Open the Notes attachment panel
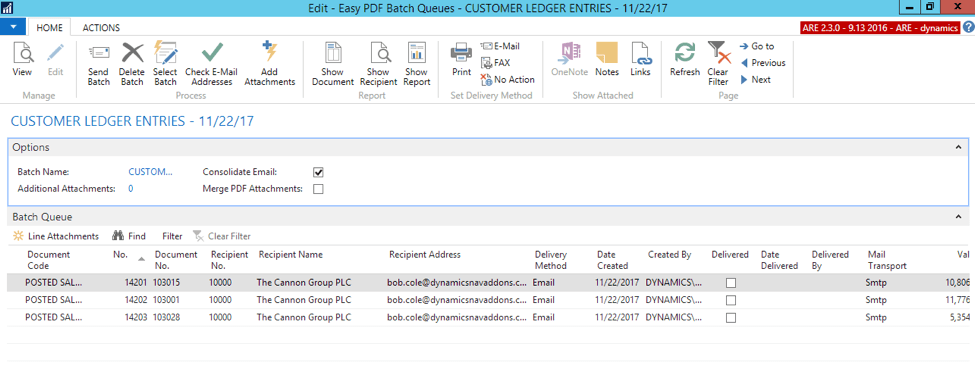Screen dimensions: 975x369 point(607,59)
